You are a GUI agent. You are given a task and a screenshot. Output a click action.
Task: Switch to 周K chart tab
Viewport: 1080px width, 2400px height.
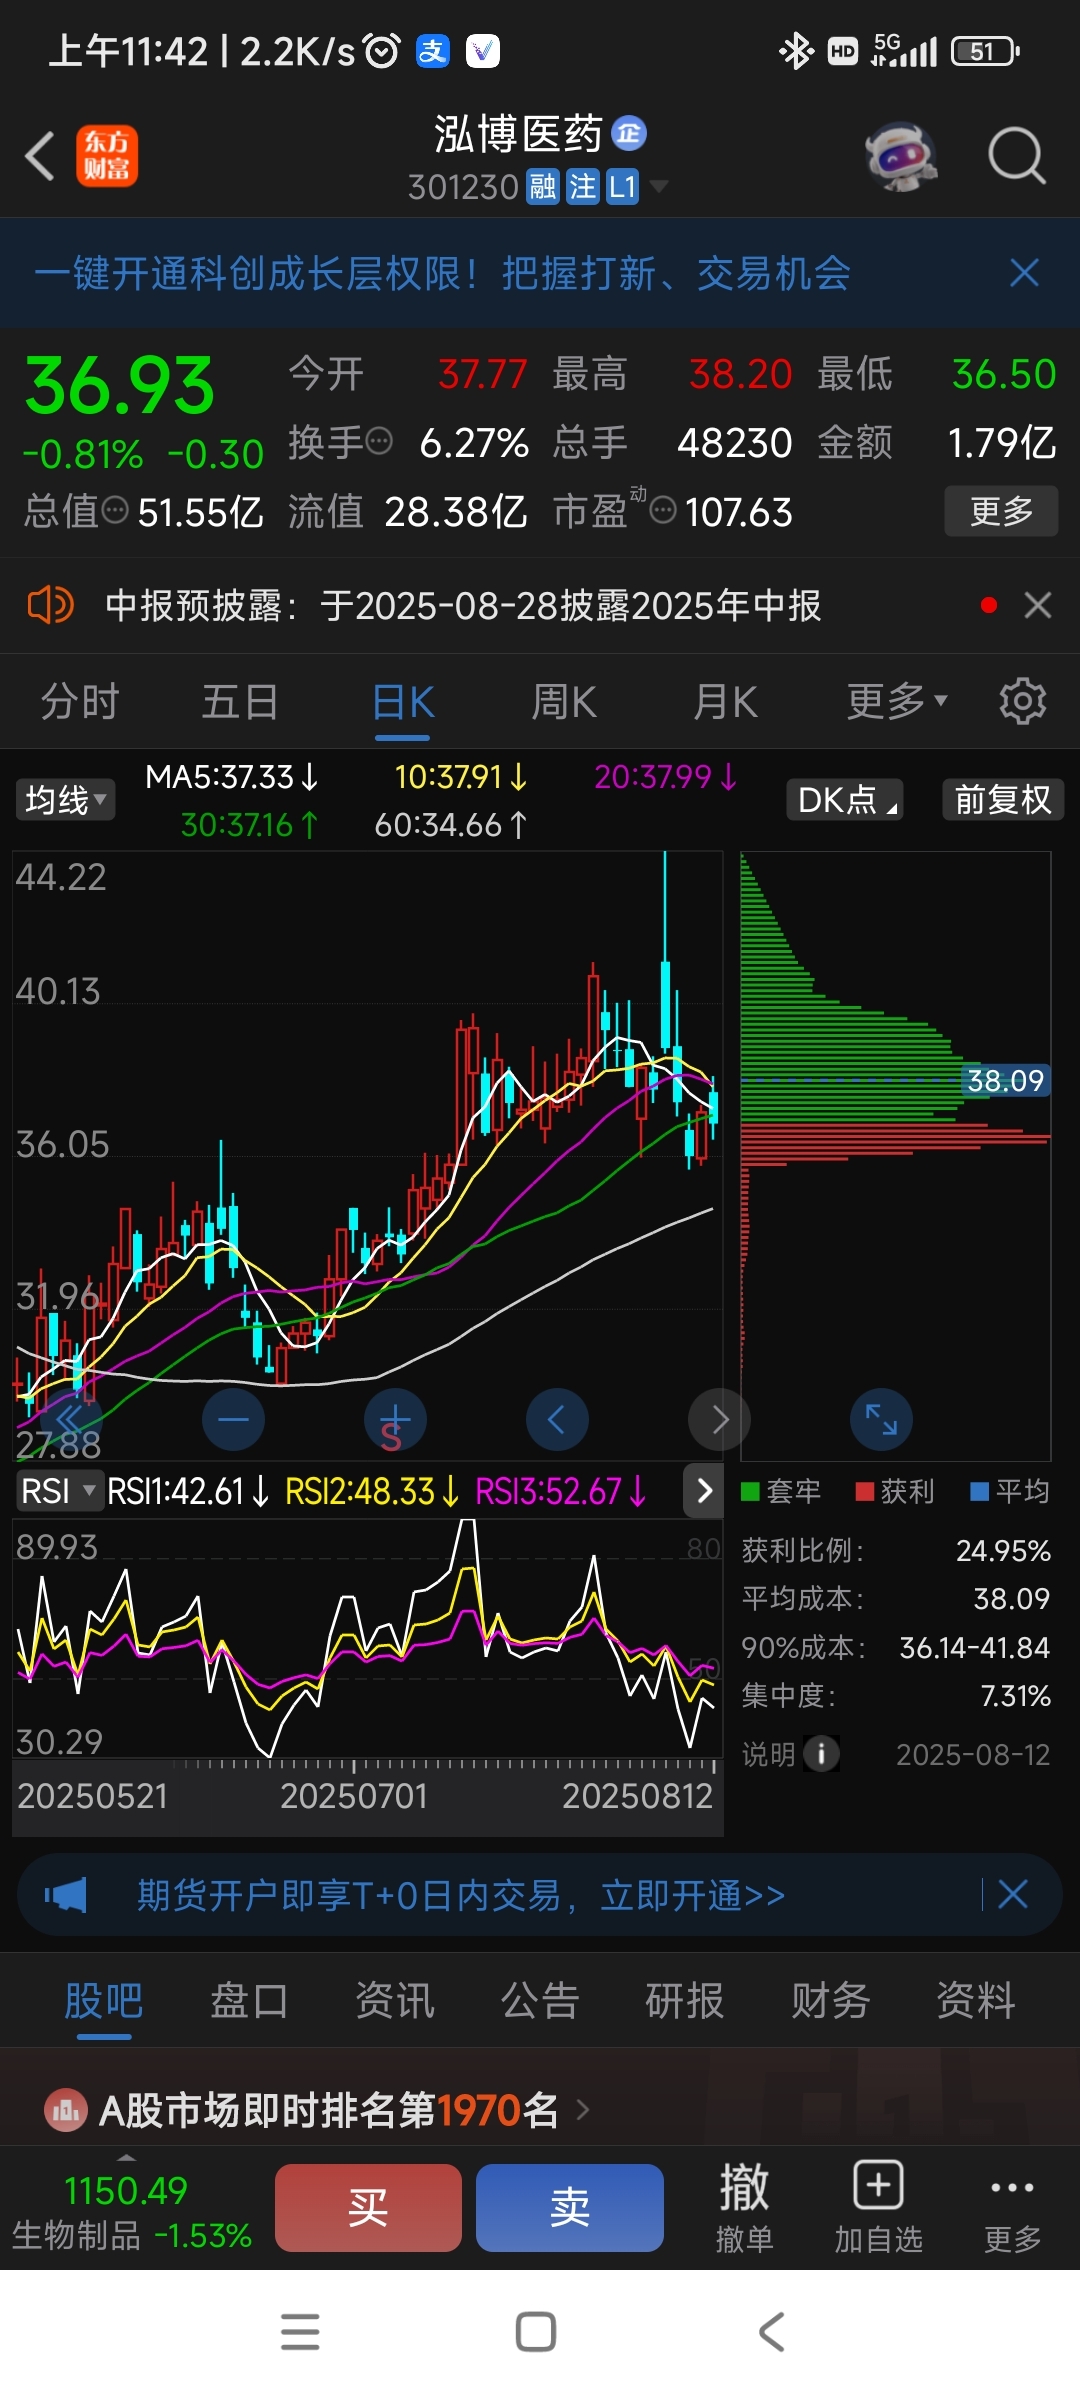564,702
